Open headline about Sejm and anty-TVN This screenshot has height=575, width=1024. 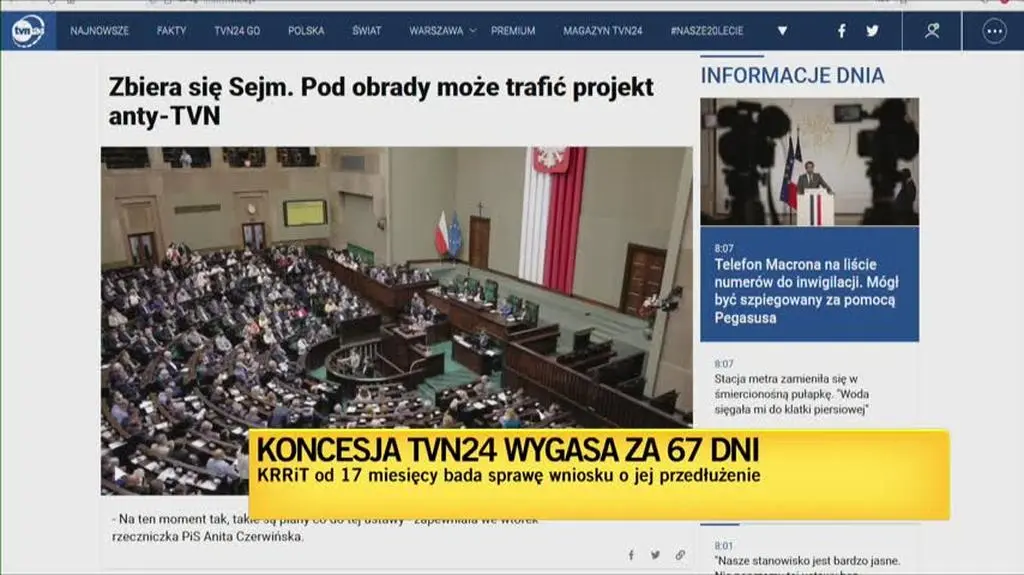[x=381, y=101]
